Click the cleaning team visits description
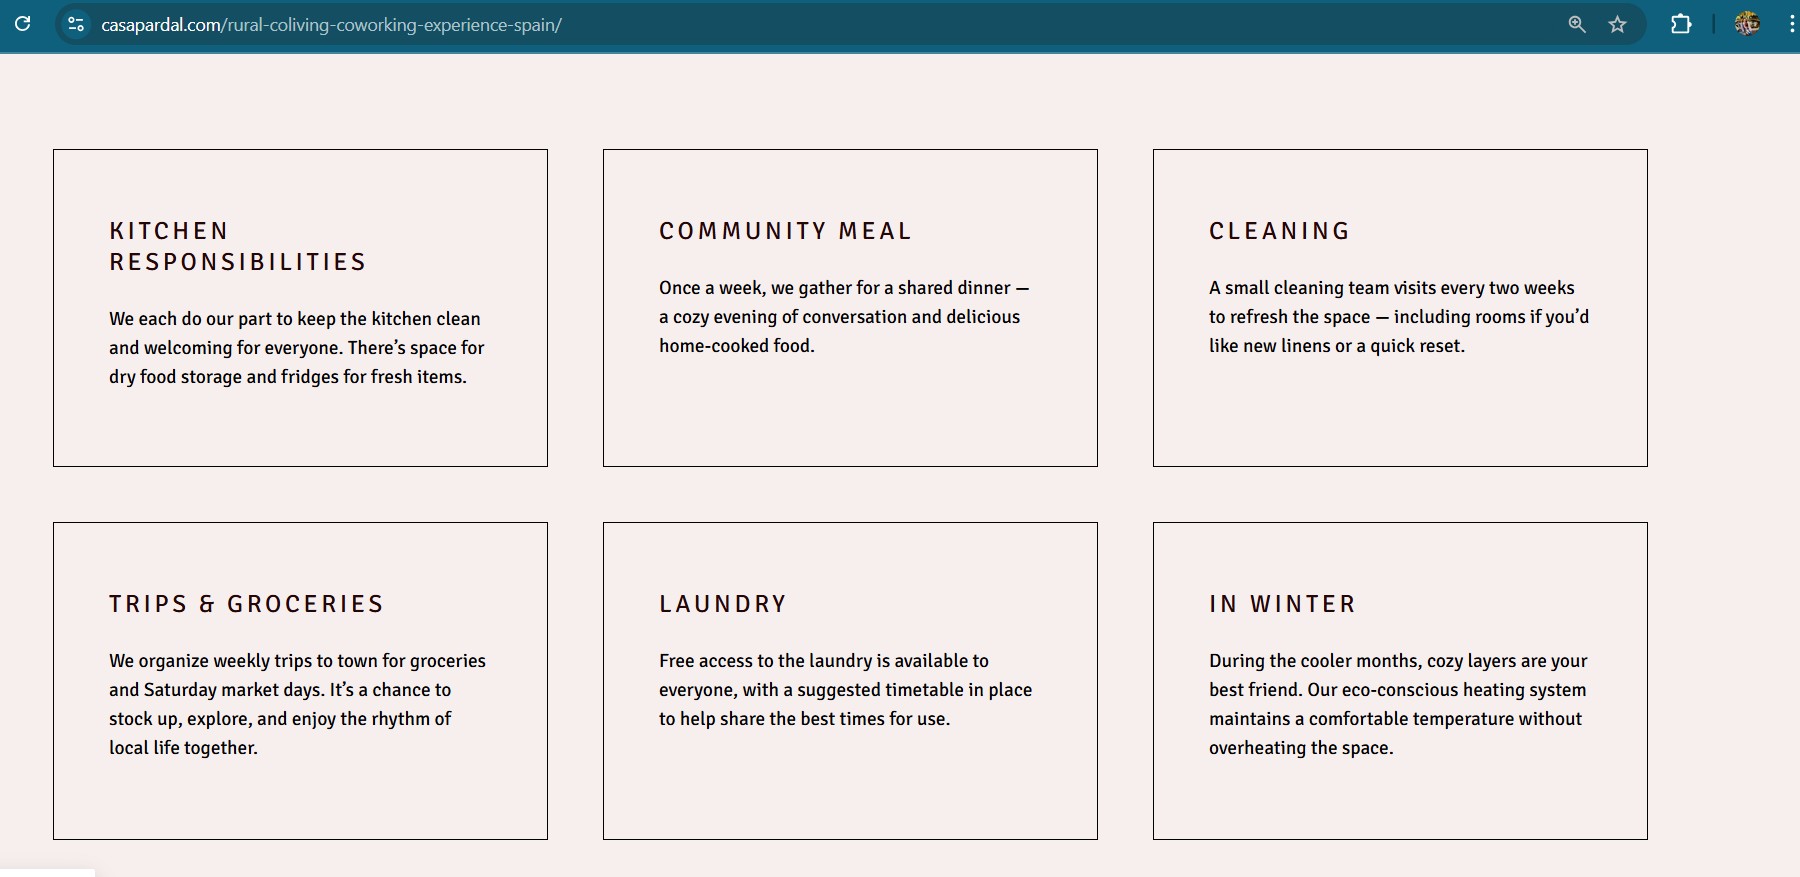Viewport: 1800px width, 877px height. pyautogui.click(x=1398, y=316)
